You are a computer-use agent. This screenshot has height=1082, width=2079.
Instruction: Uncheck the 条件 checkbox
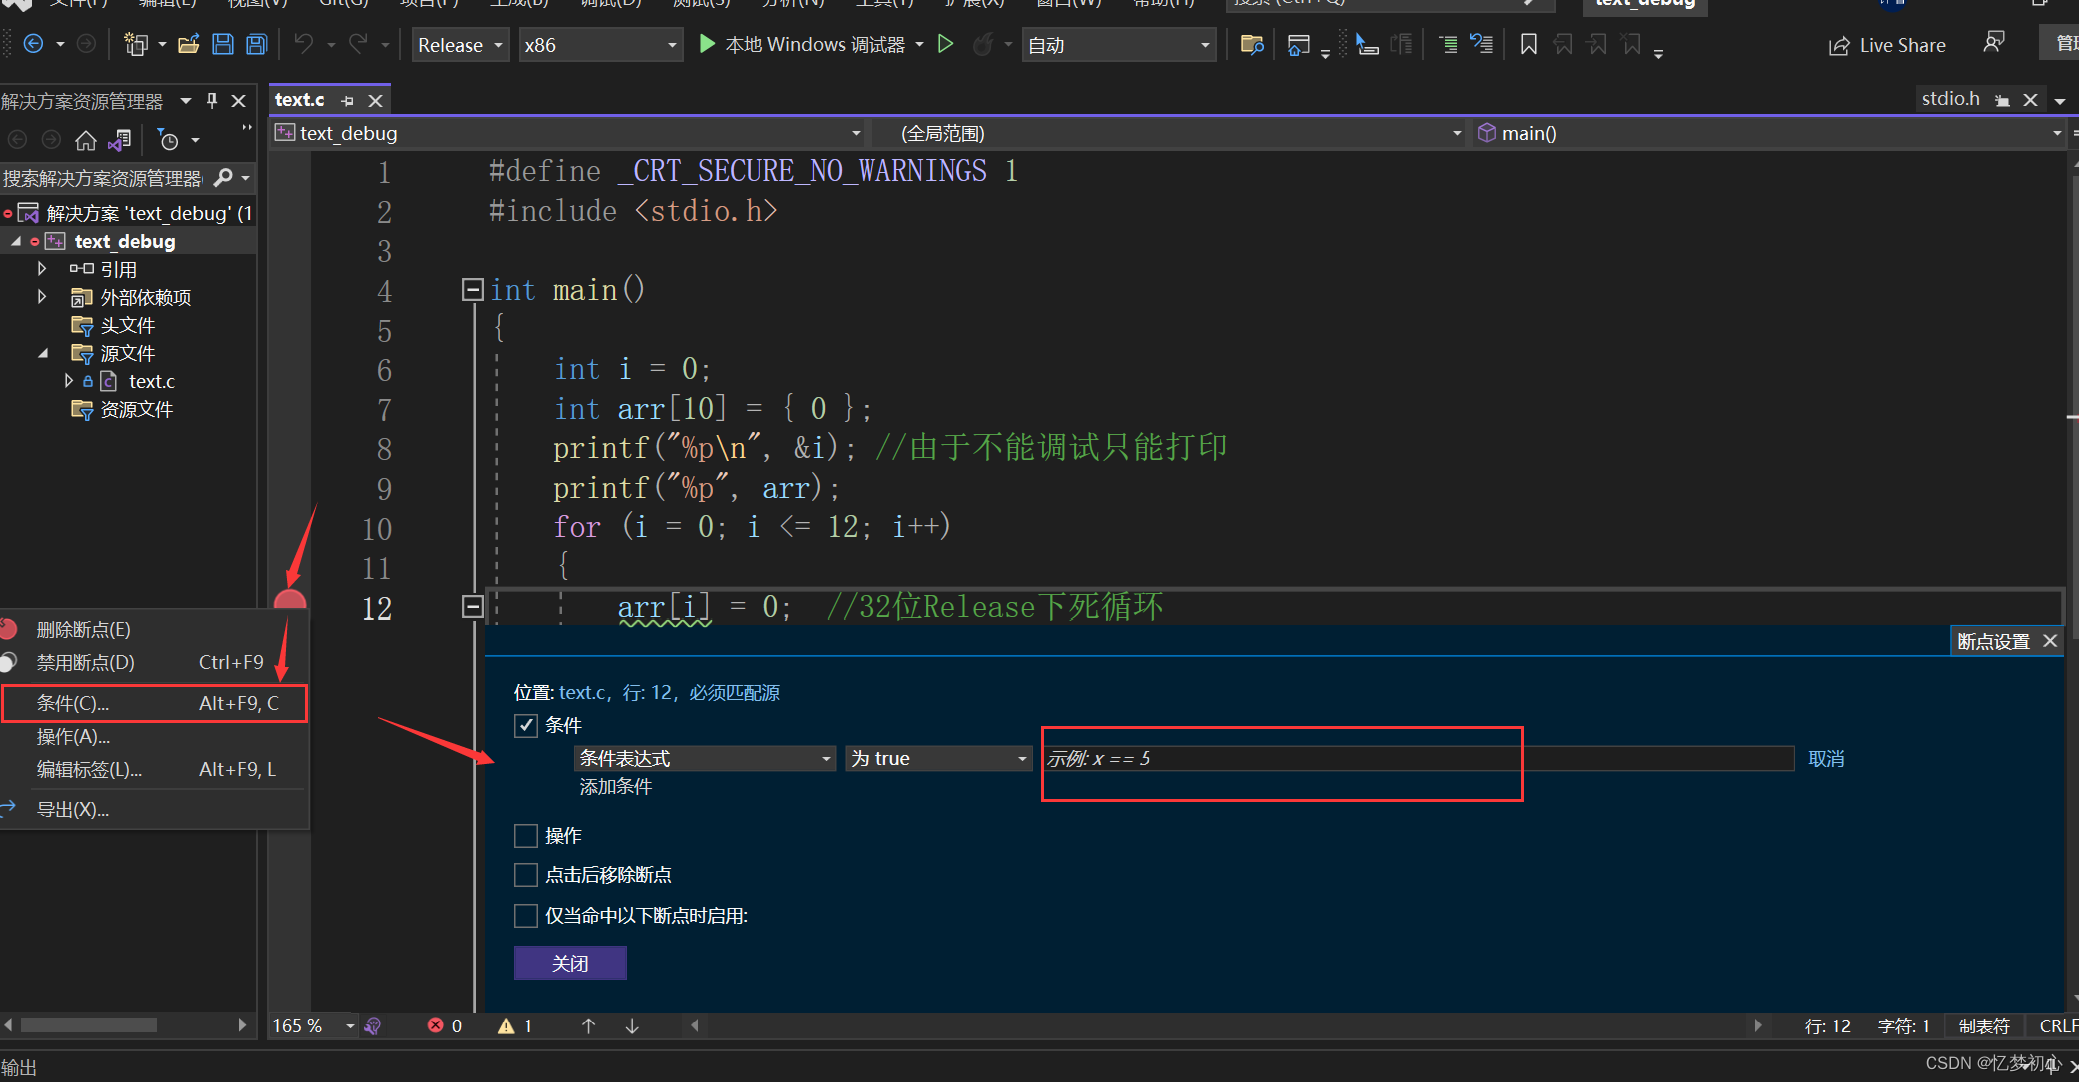526,726
